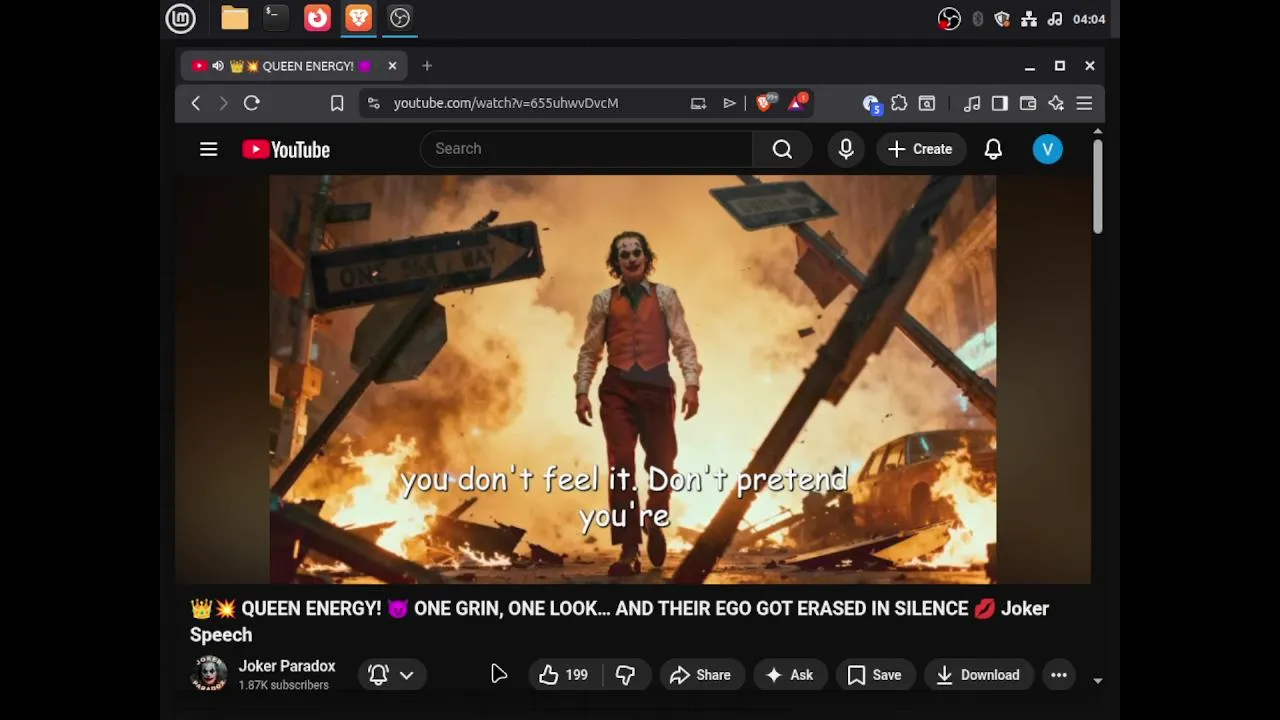This screenshot has width=1280, height=720.
Task: Click the Brave browser taskbar icon
Action: click(x=358, y=18)
